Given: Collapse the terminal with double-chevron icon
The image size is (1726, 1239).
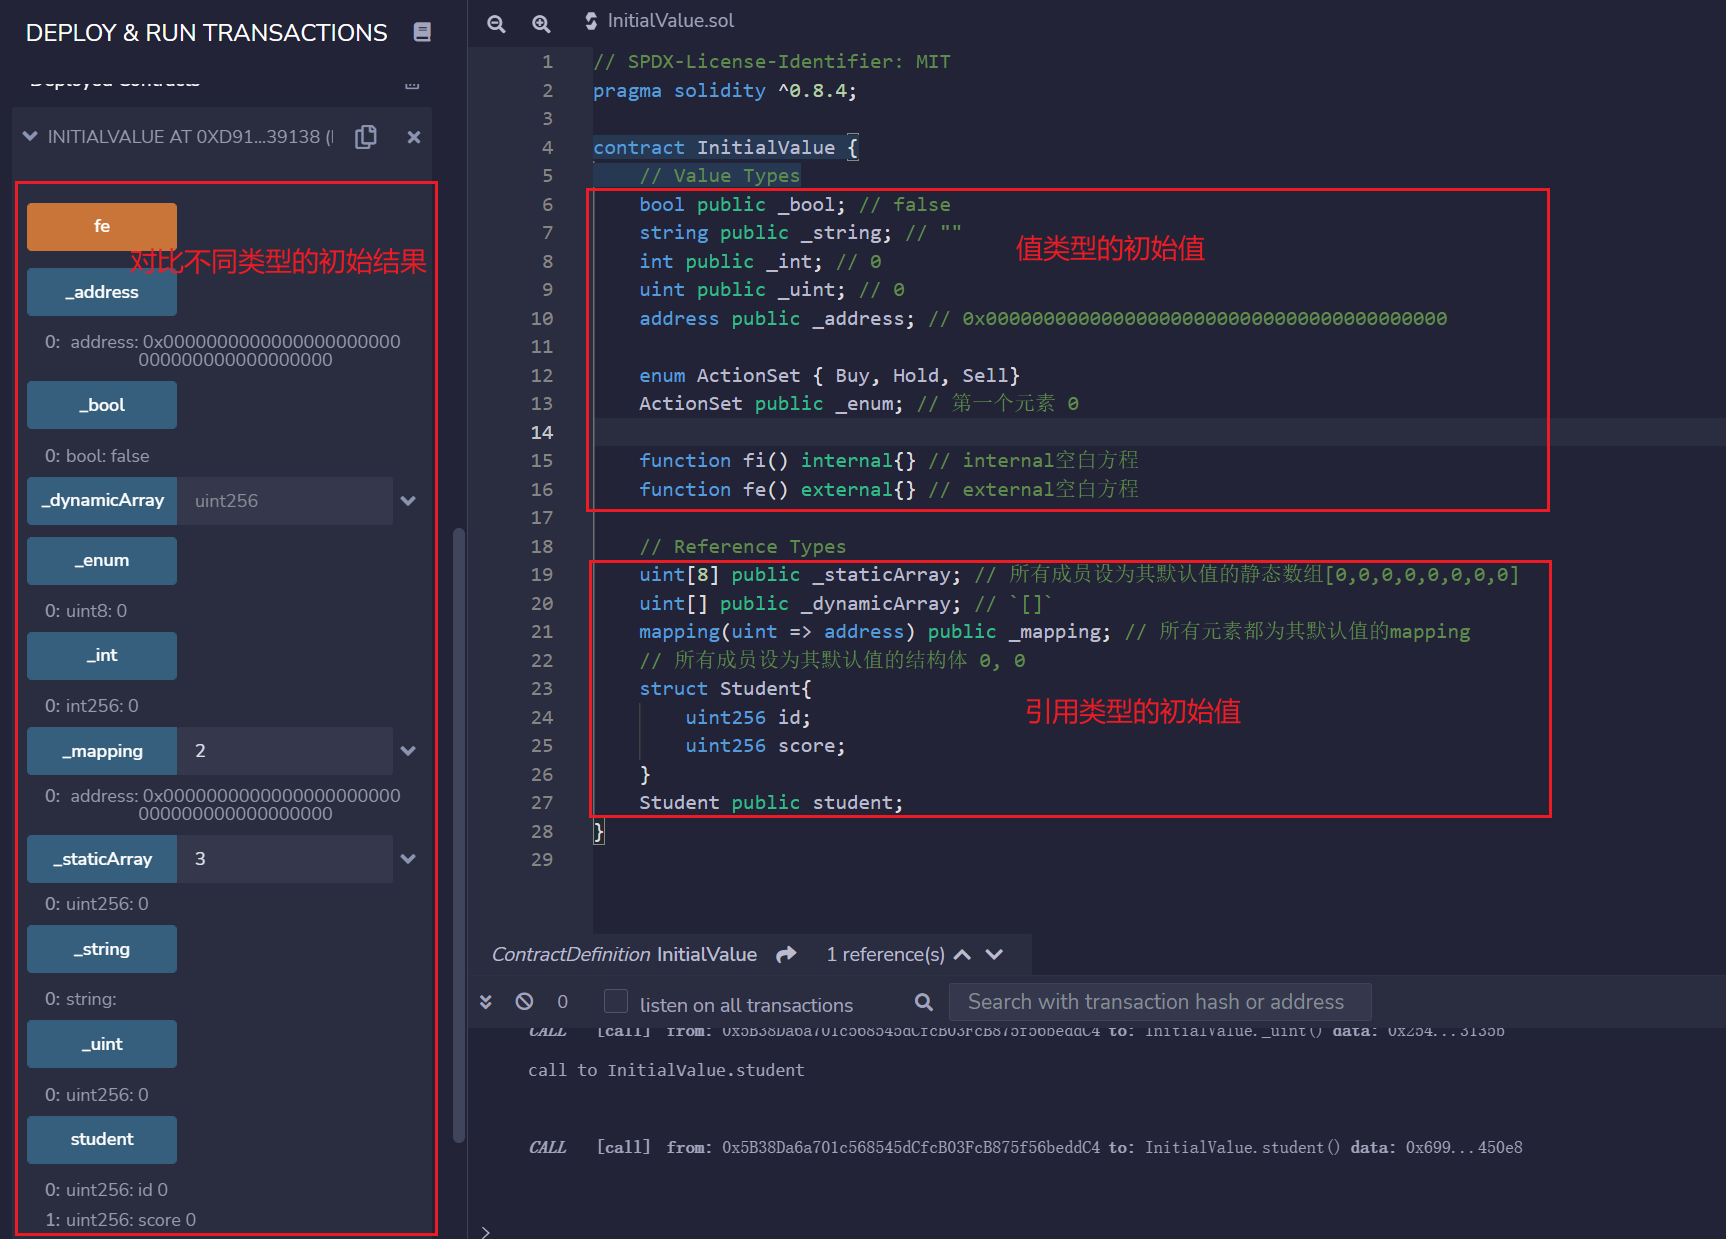Looking at the screenshot, I should (486, 1002).
